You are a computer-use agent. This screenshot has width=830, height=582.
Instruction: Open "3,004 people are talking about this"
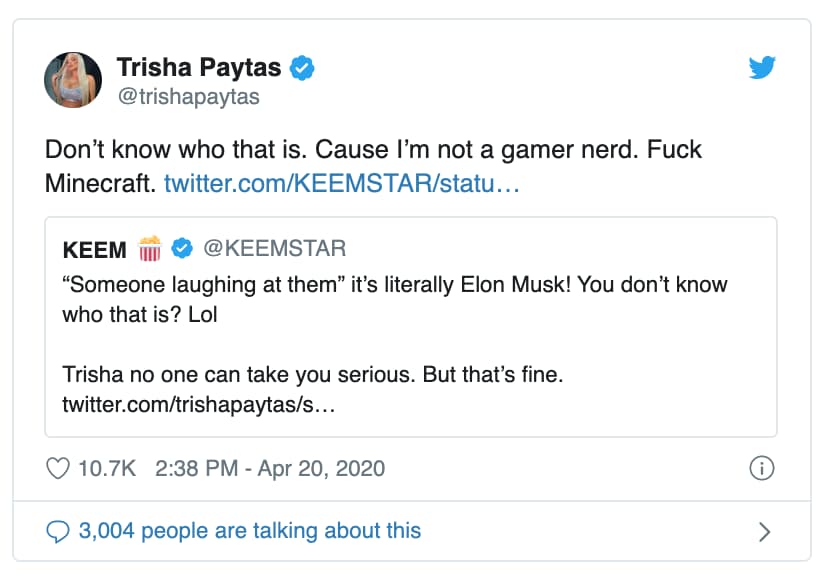(250, 530)
